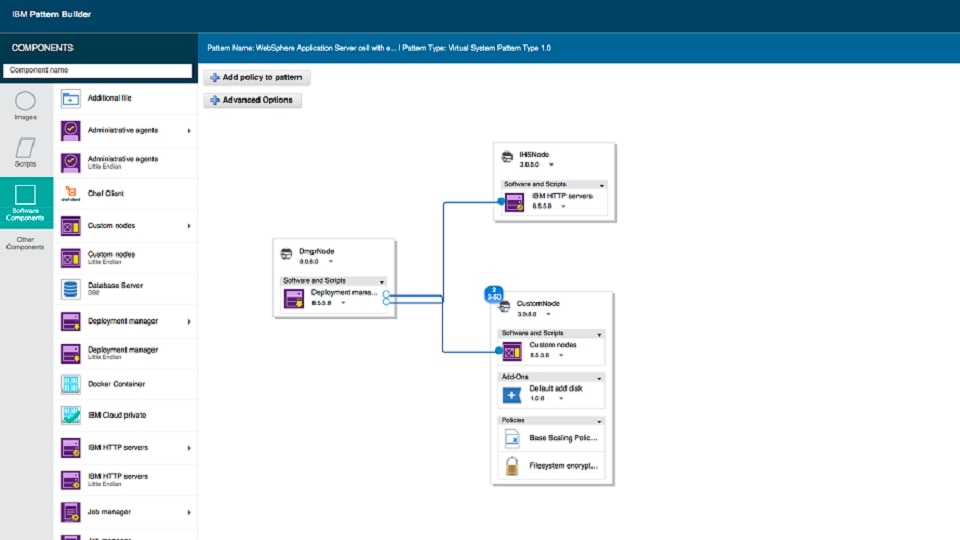Expand Administrative agents submenu arrow
This screenshot has width=960, height=540.
point(189,130)
